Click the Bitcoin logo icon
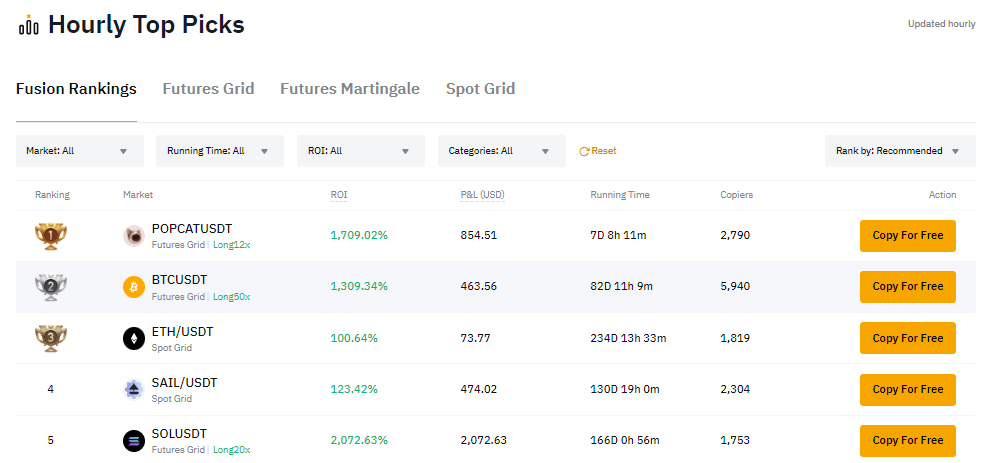The width and height of the screenshot is (1002, 463). pyautogui.click(x=133, y=287)
